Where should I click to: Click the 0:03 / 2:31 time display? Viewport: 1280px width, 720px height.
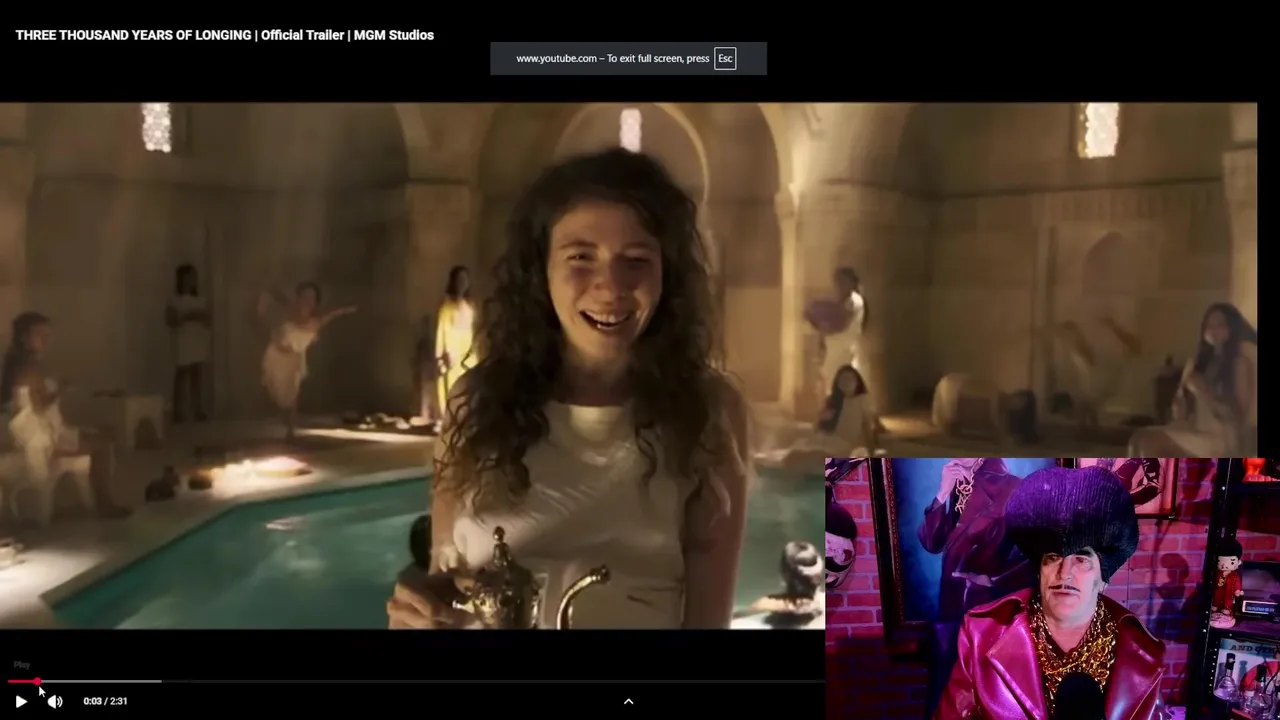105,701
